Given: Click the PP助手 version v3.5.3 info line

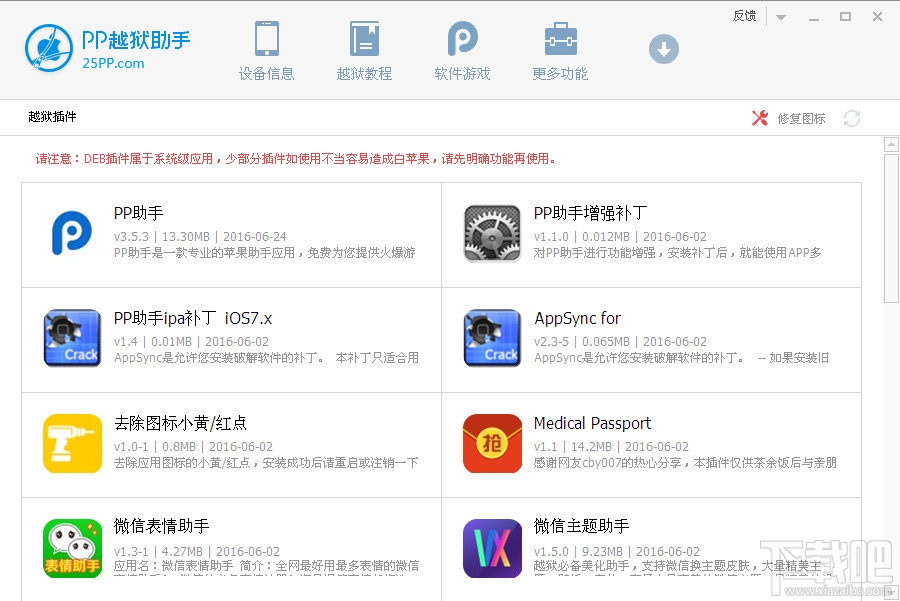Looking at the screenshot, I should [200, 236].
